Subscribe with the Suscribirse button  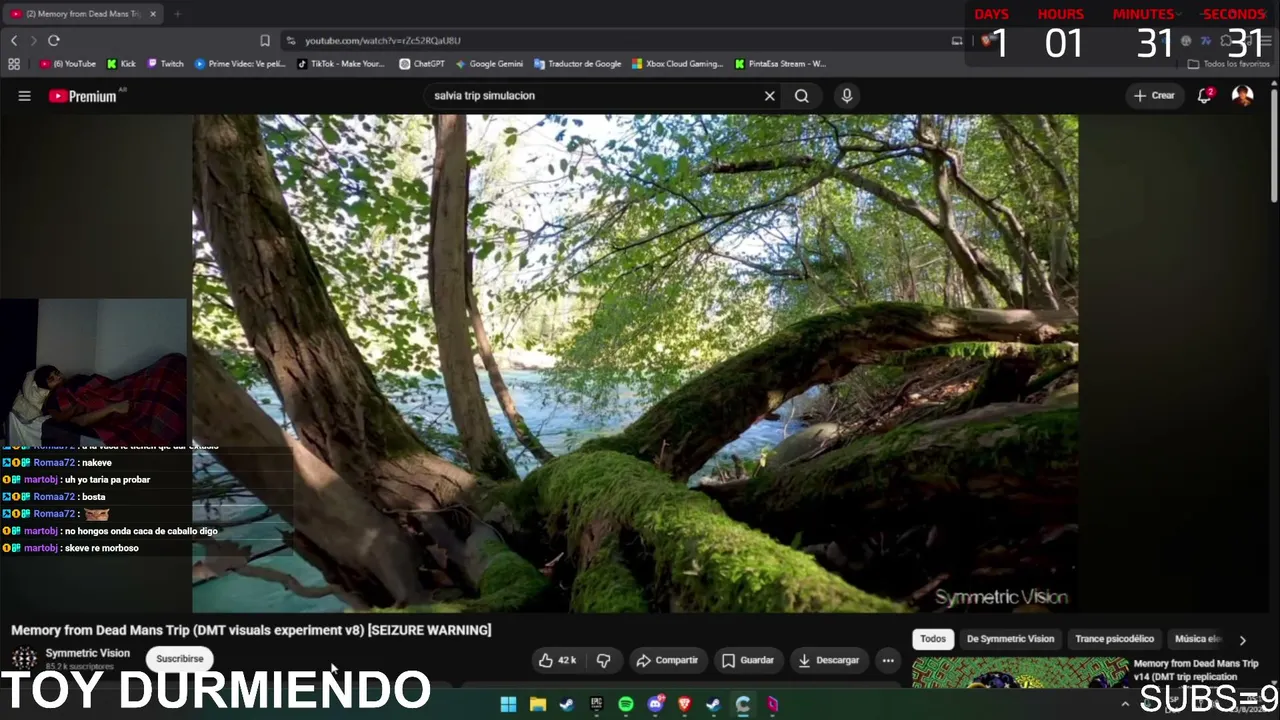point(180,659)
